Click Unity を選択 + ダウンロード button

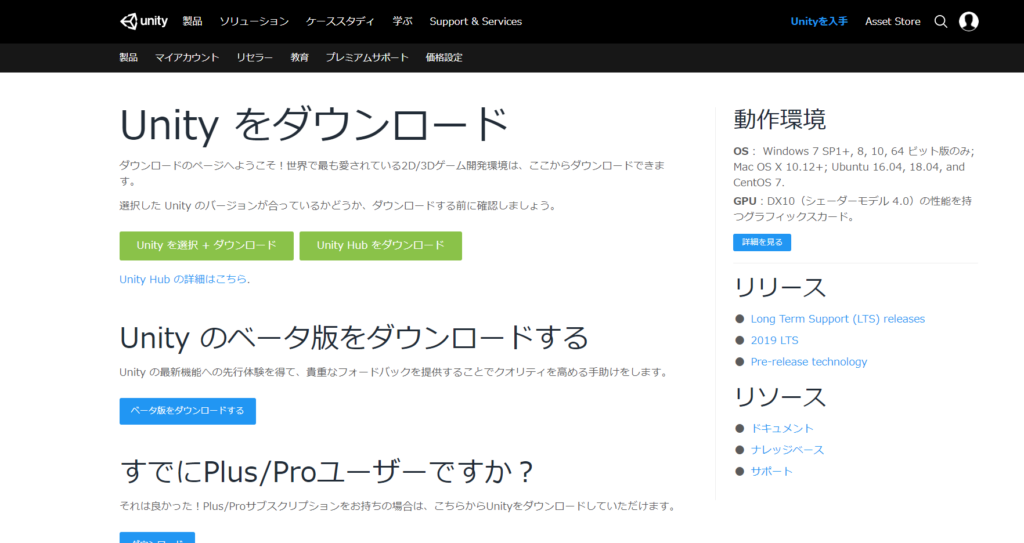click(206, 246)
